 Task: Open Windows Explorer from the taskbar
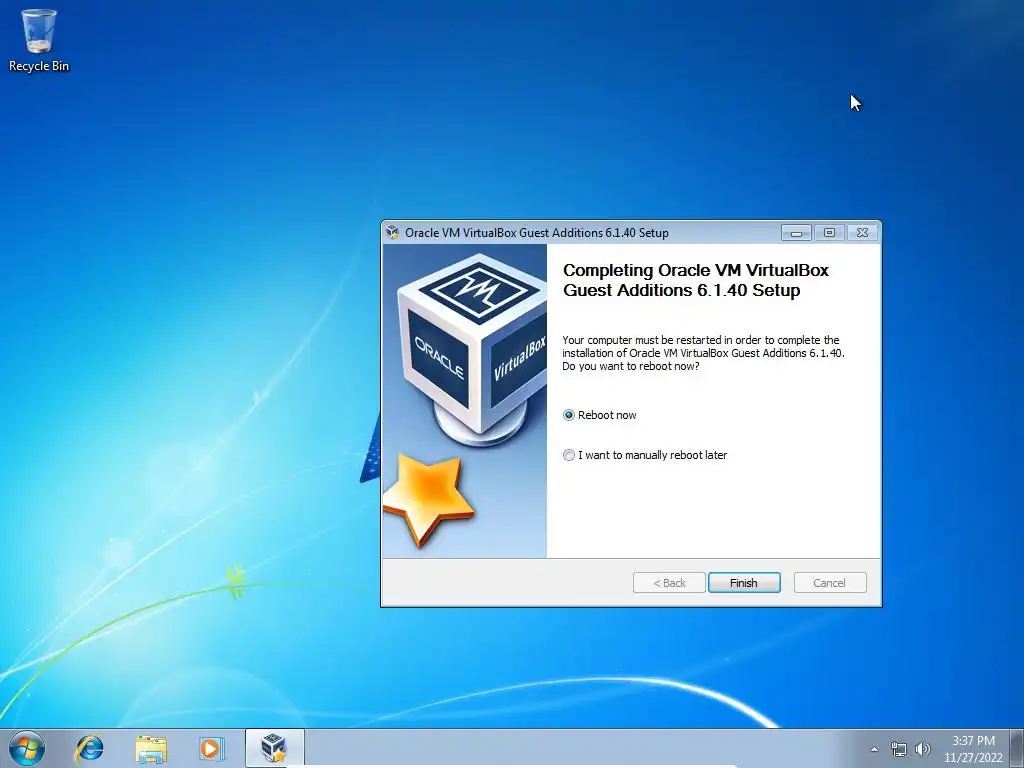coord(151,748)
